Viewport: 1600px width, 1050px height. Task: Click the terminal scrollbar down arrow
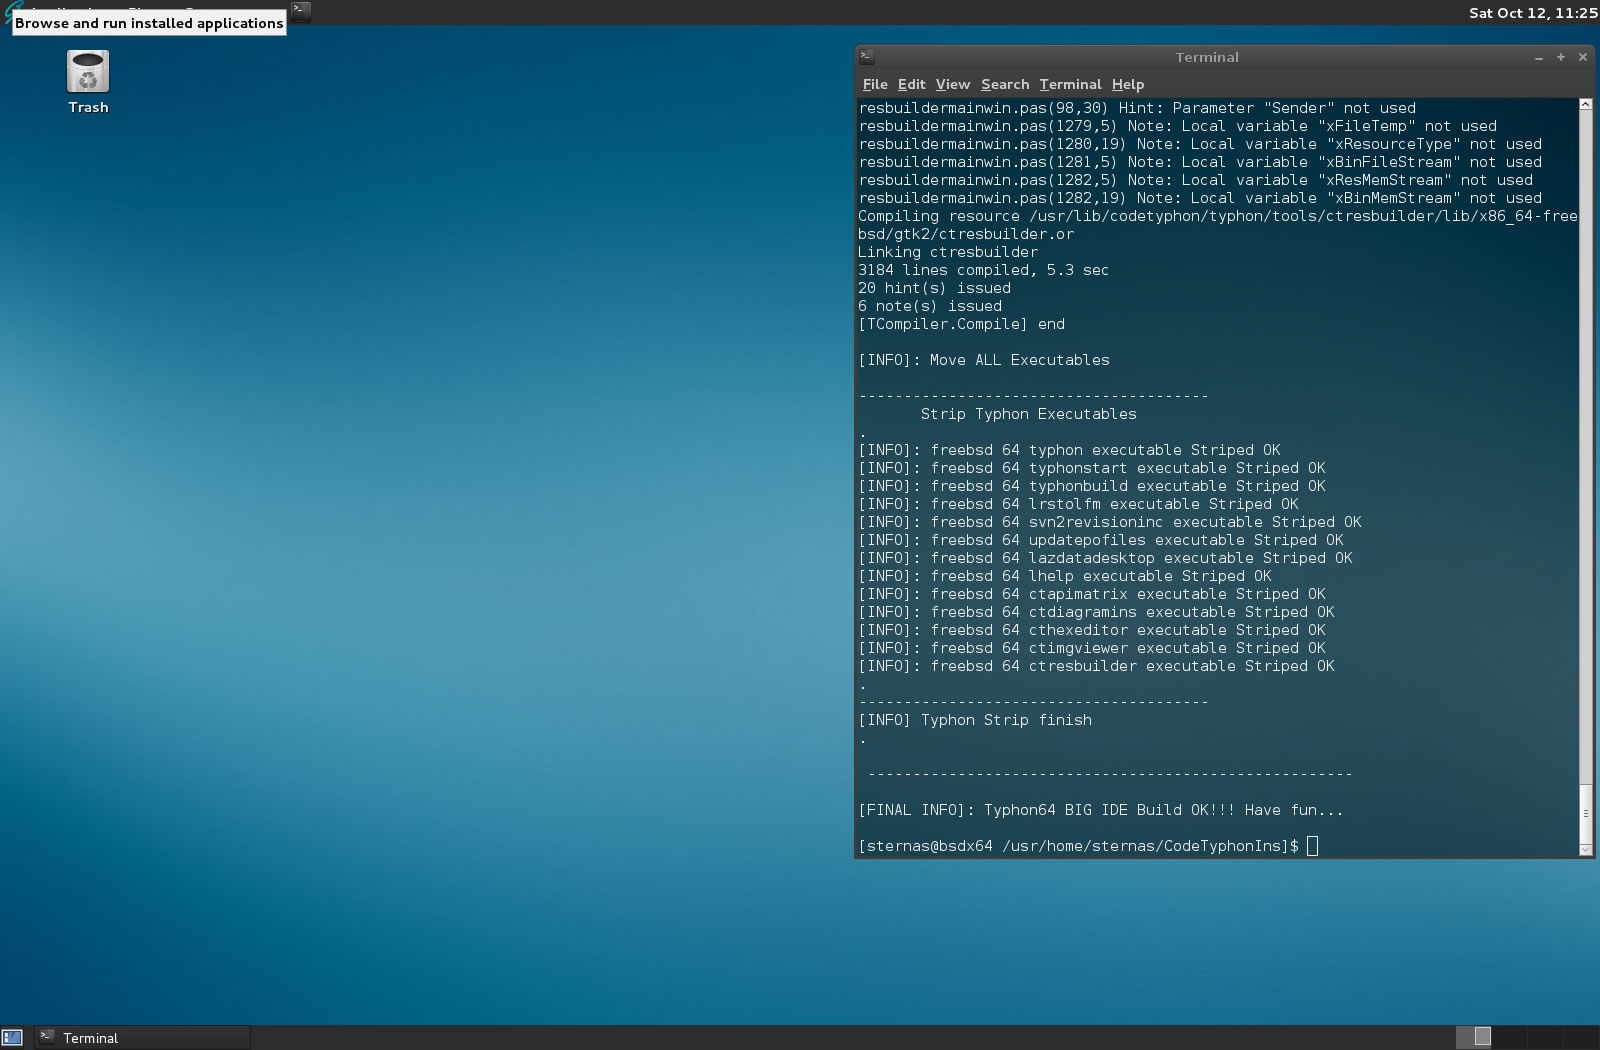click(x=1585, y=850)
